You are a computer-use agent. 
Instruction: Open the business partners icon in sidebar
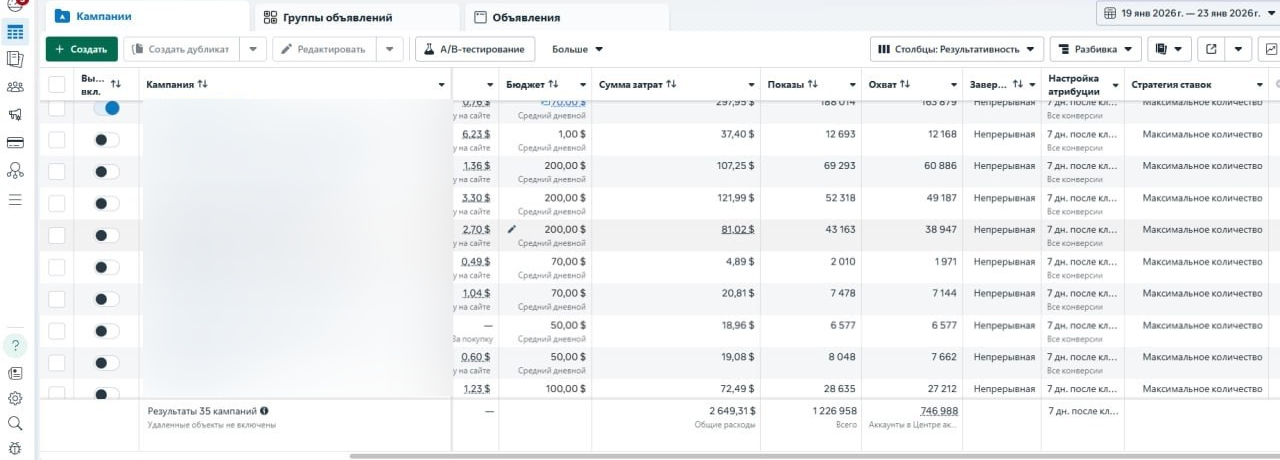pyautogui.click(x=15, y=171)
